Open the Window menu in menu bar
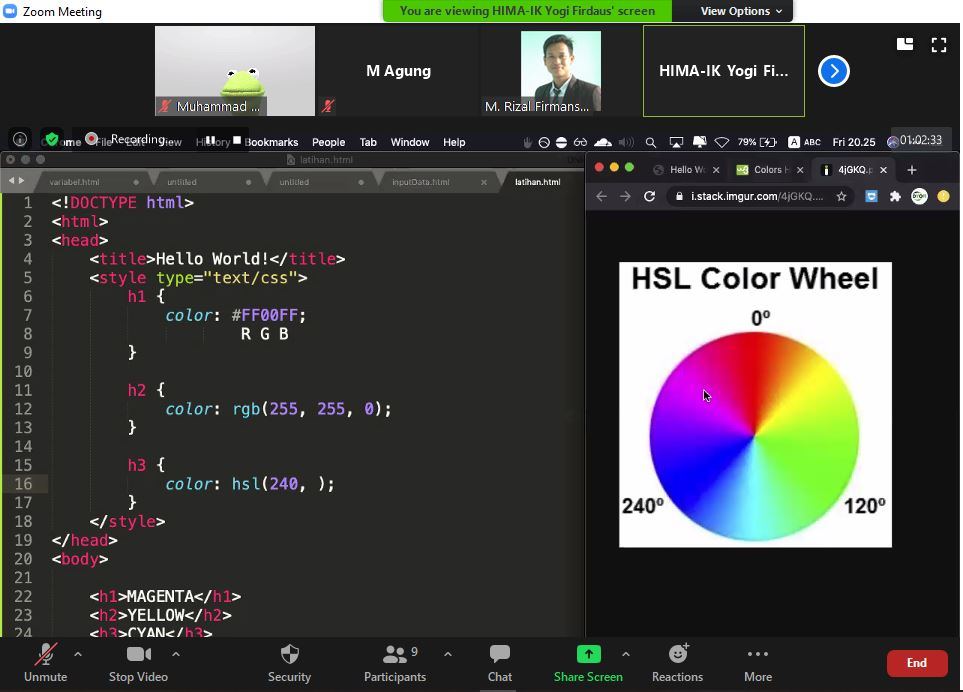This screenshot has height=692, width=963. (x=410, y=142)
